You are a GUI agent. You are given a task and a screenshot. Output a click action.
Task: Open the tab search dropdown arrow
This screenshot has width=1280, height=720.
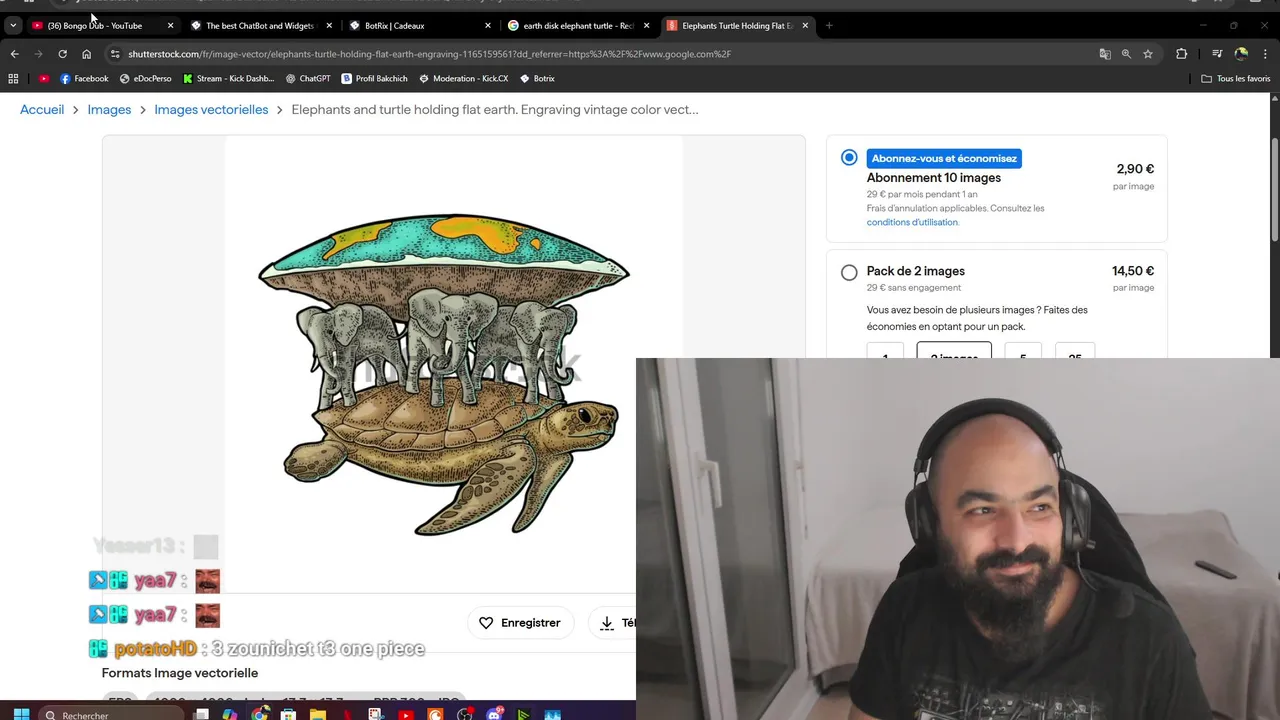click(x=13, y=25)
